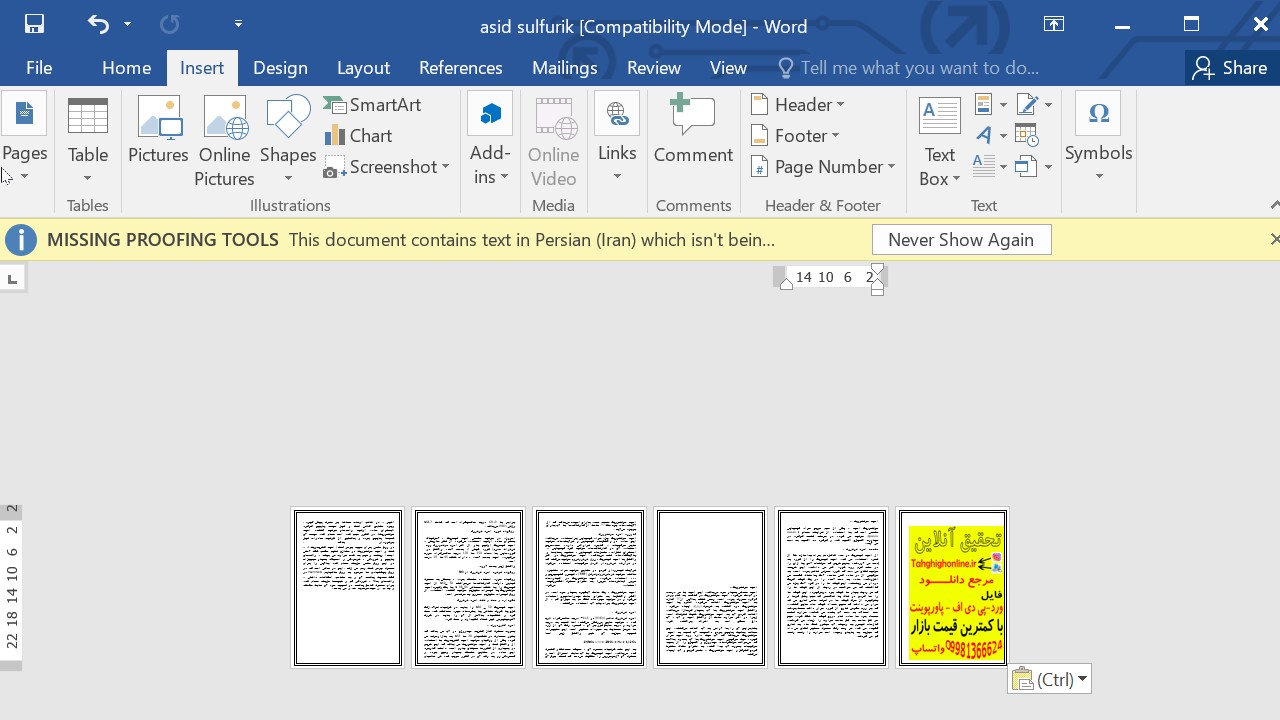
Task: Add a Signature Line
Action: tap(1034, 105)
